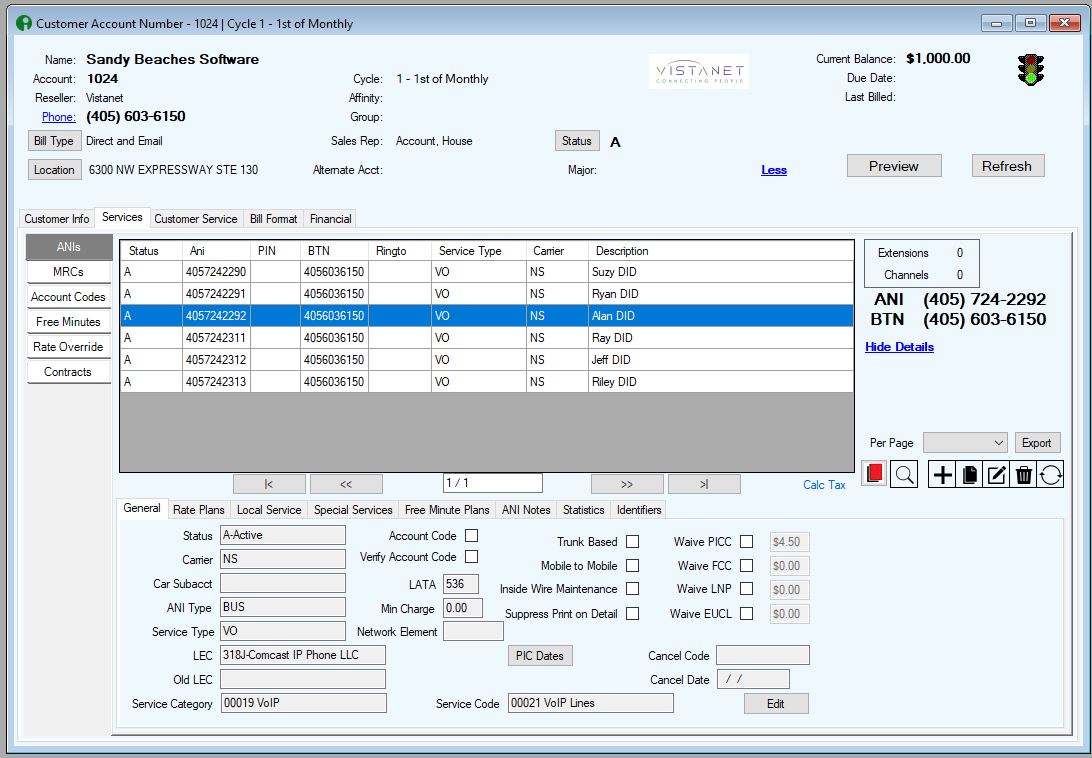This screenshot has height=758, width=1092.
Task: Click the Refresh button
Action: (1007, 166)
